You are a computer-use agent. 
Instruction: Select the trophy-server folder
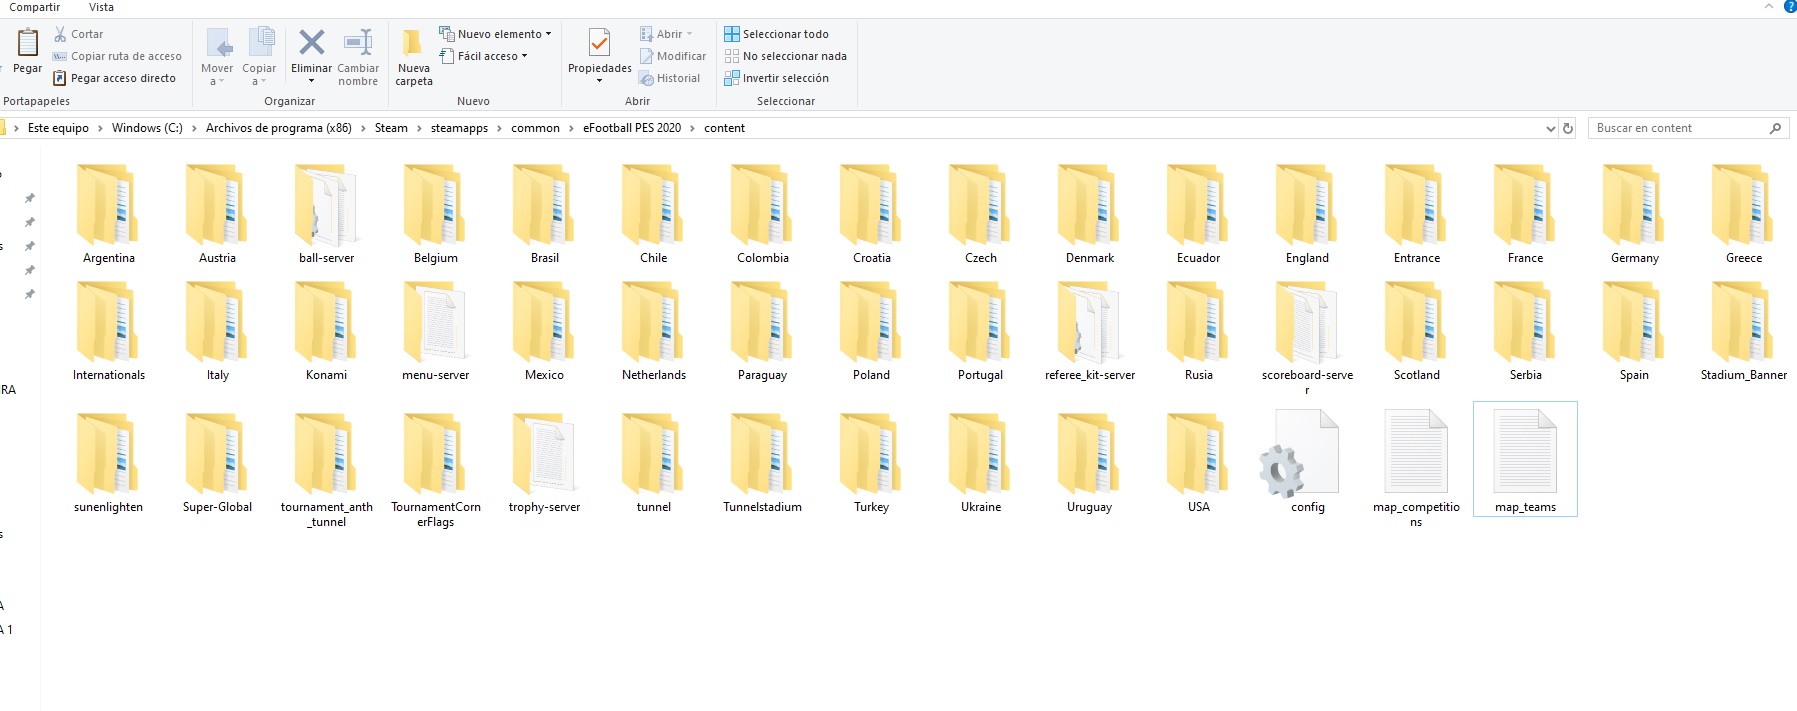point(544,463)
